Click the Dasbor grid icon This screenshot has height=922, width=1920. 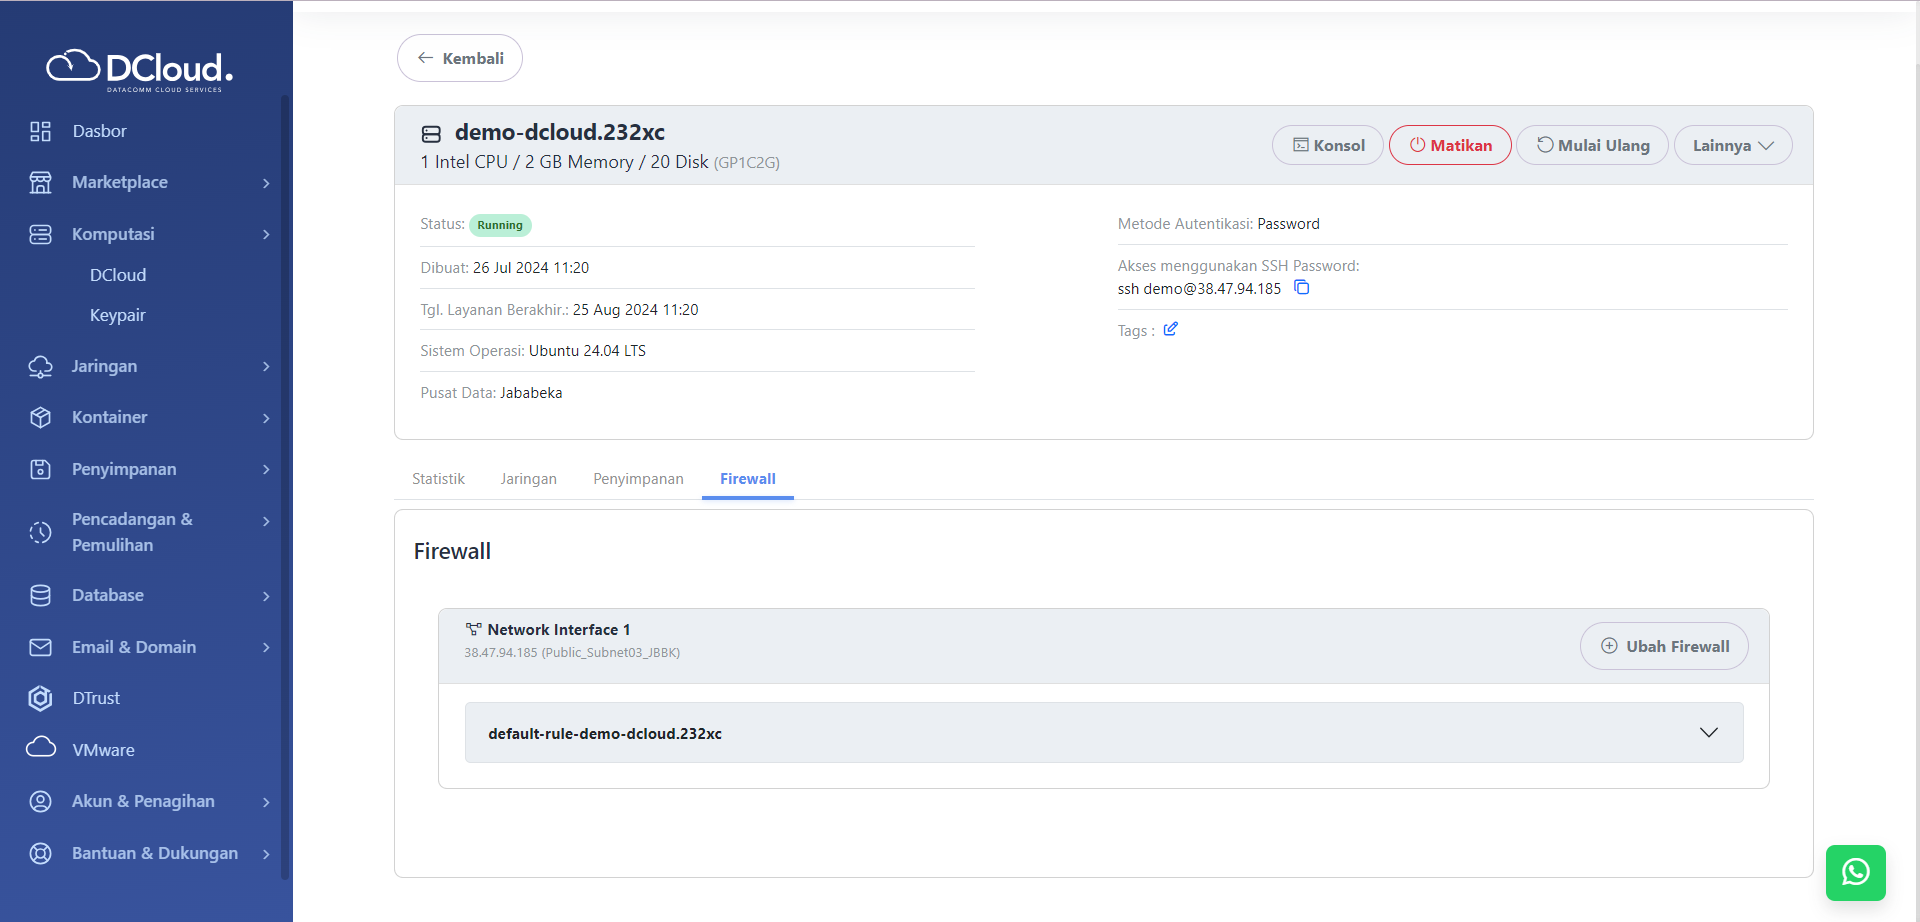(x=40, y=131)
